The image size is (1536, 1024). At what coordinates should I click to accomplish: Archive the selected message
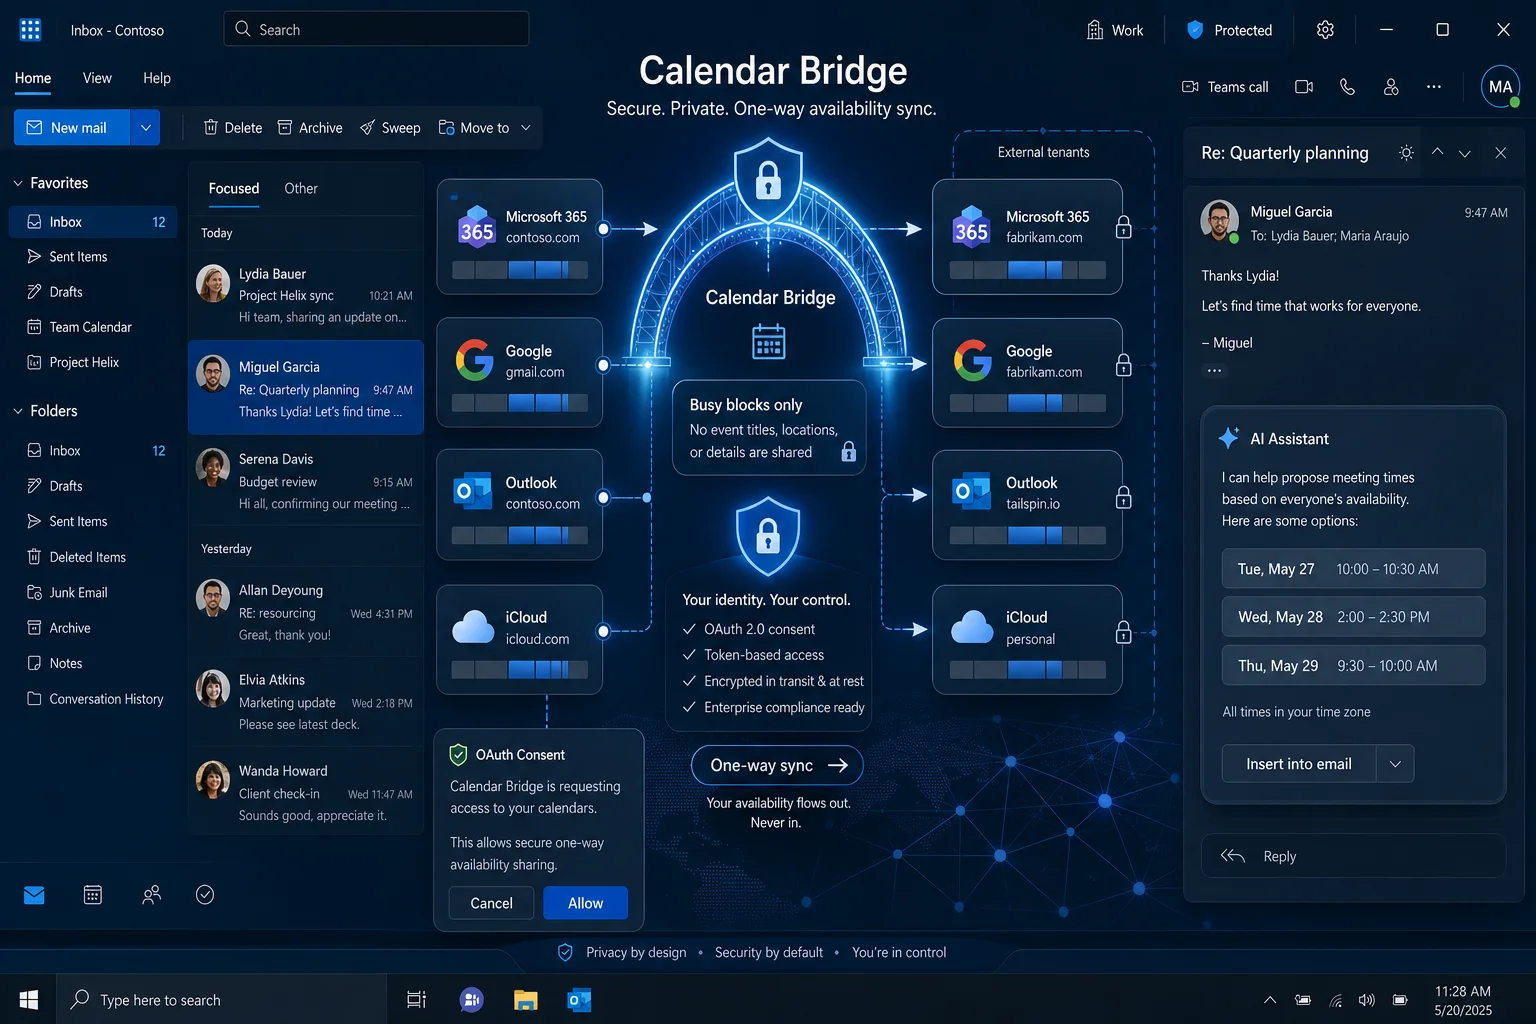point(310,128)
